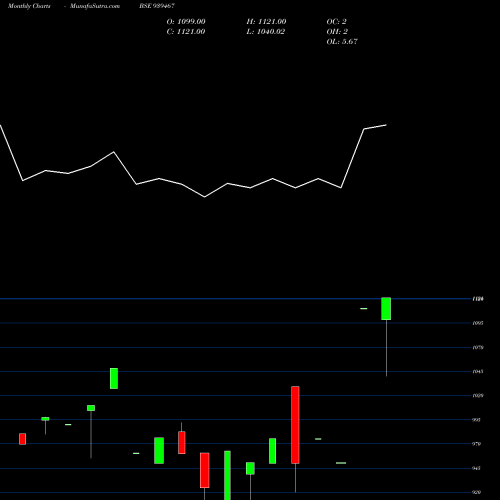Image resolution: width=500 pixels, height=500 pixels.
Task: Click the open value 'O: 1099.00'
Action: [x=186, y=22]
